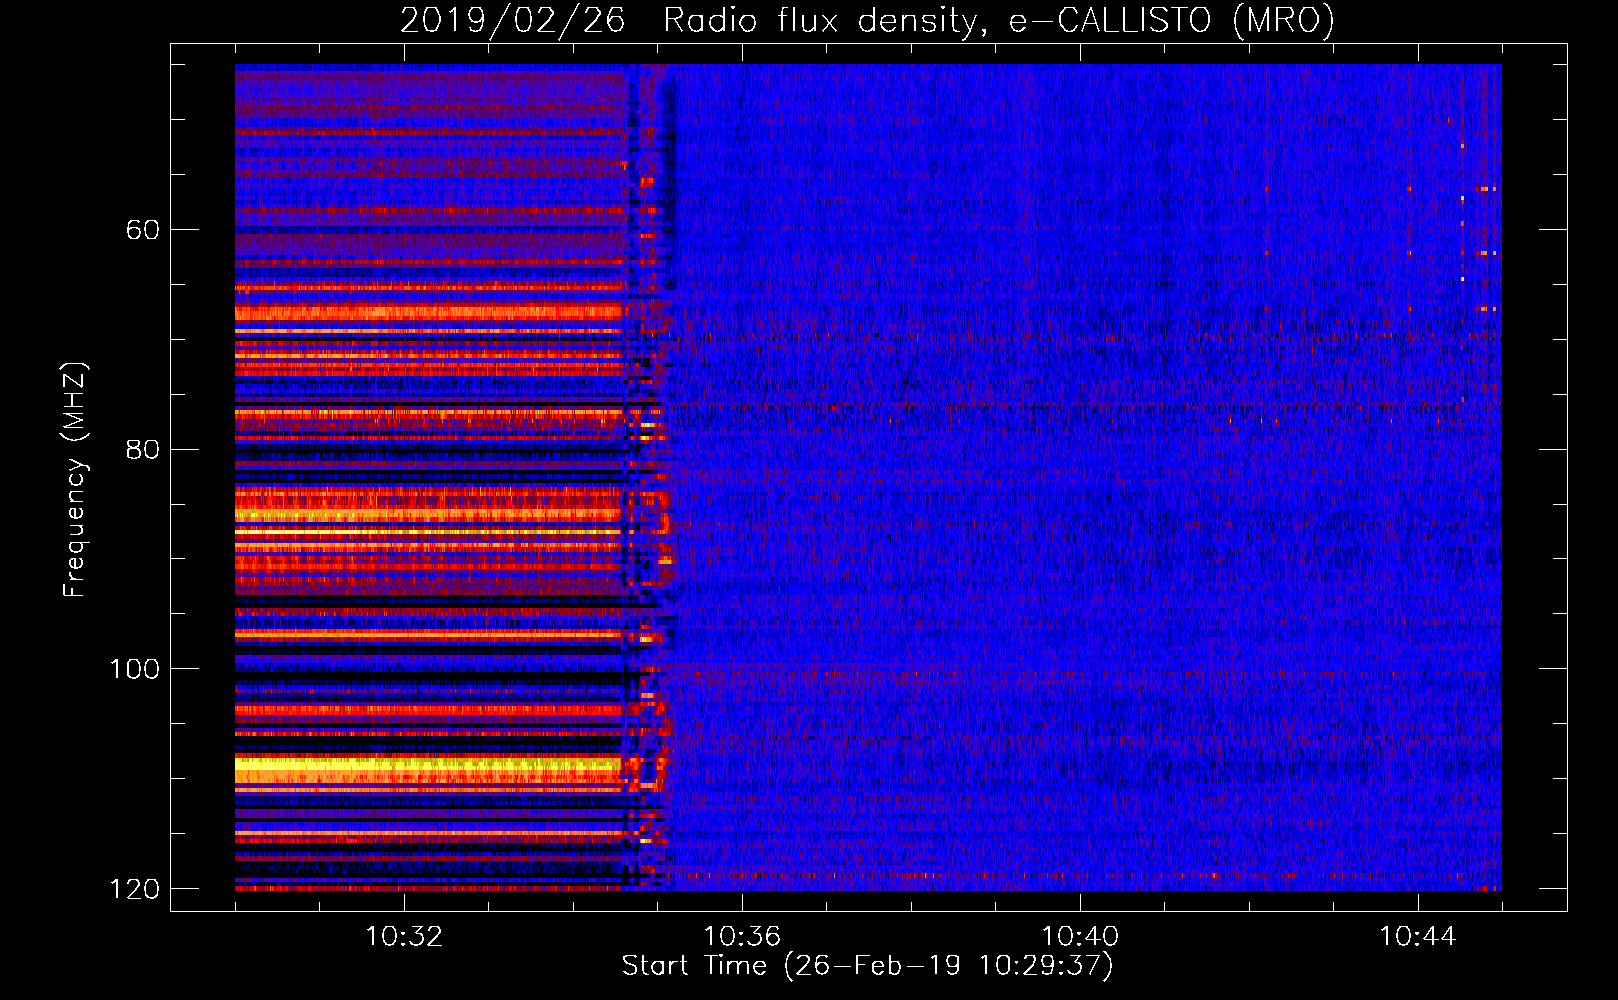The image size is (1618, 1000).
Task: Click the 10:36 time tick label
Action: 742,937
